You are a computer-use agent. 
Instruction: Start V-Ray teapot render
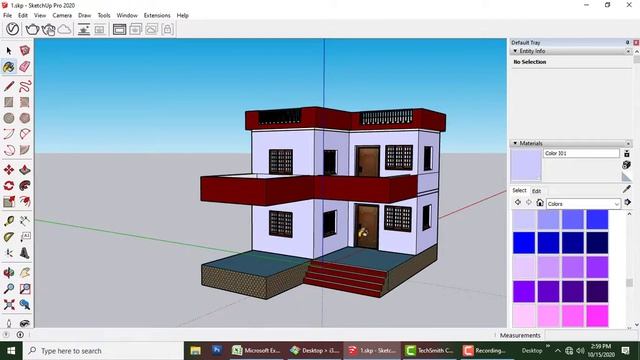(32, 29)
